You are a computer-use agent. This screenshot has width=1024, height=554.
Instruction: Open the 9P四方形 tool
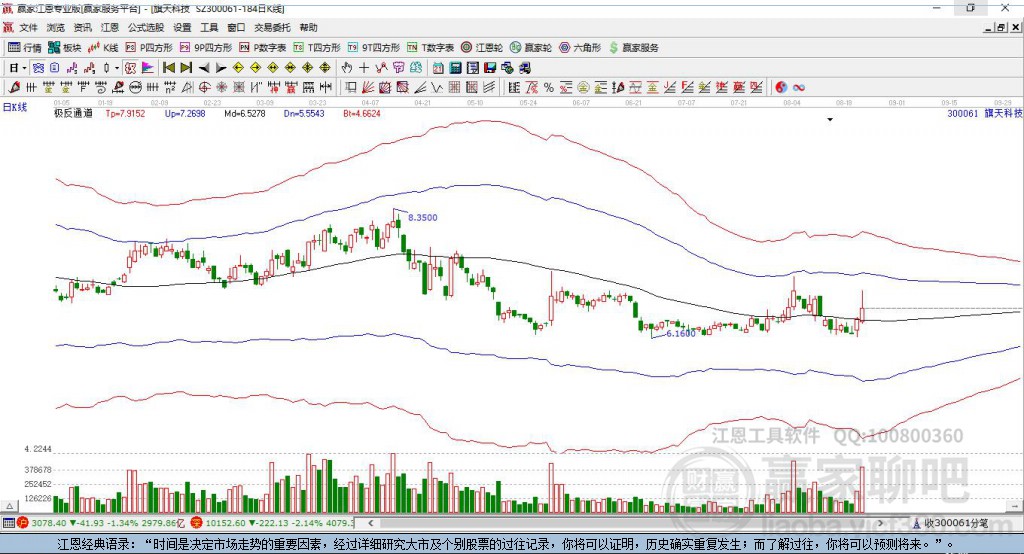coord(206,48)
